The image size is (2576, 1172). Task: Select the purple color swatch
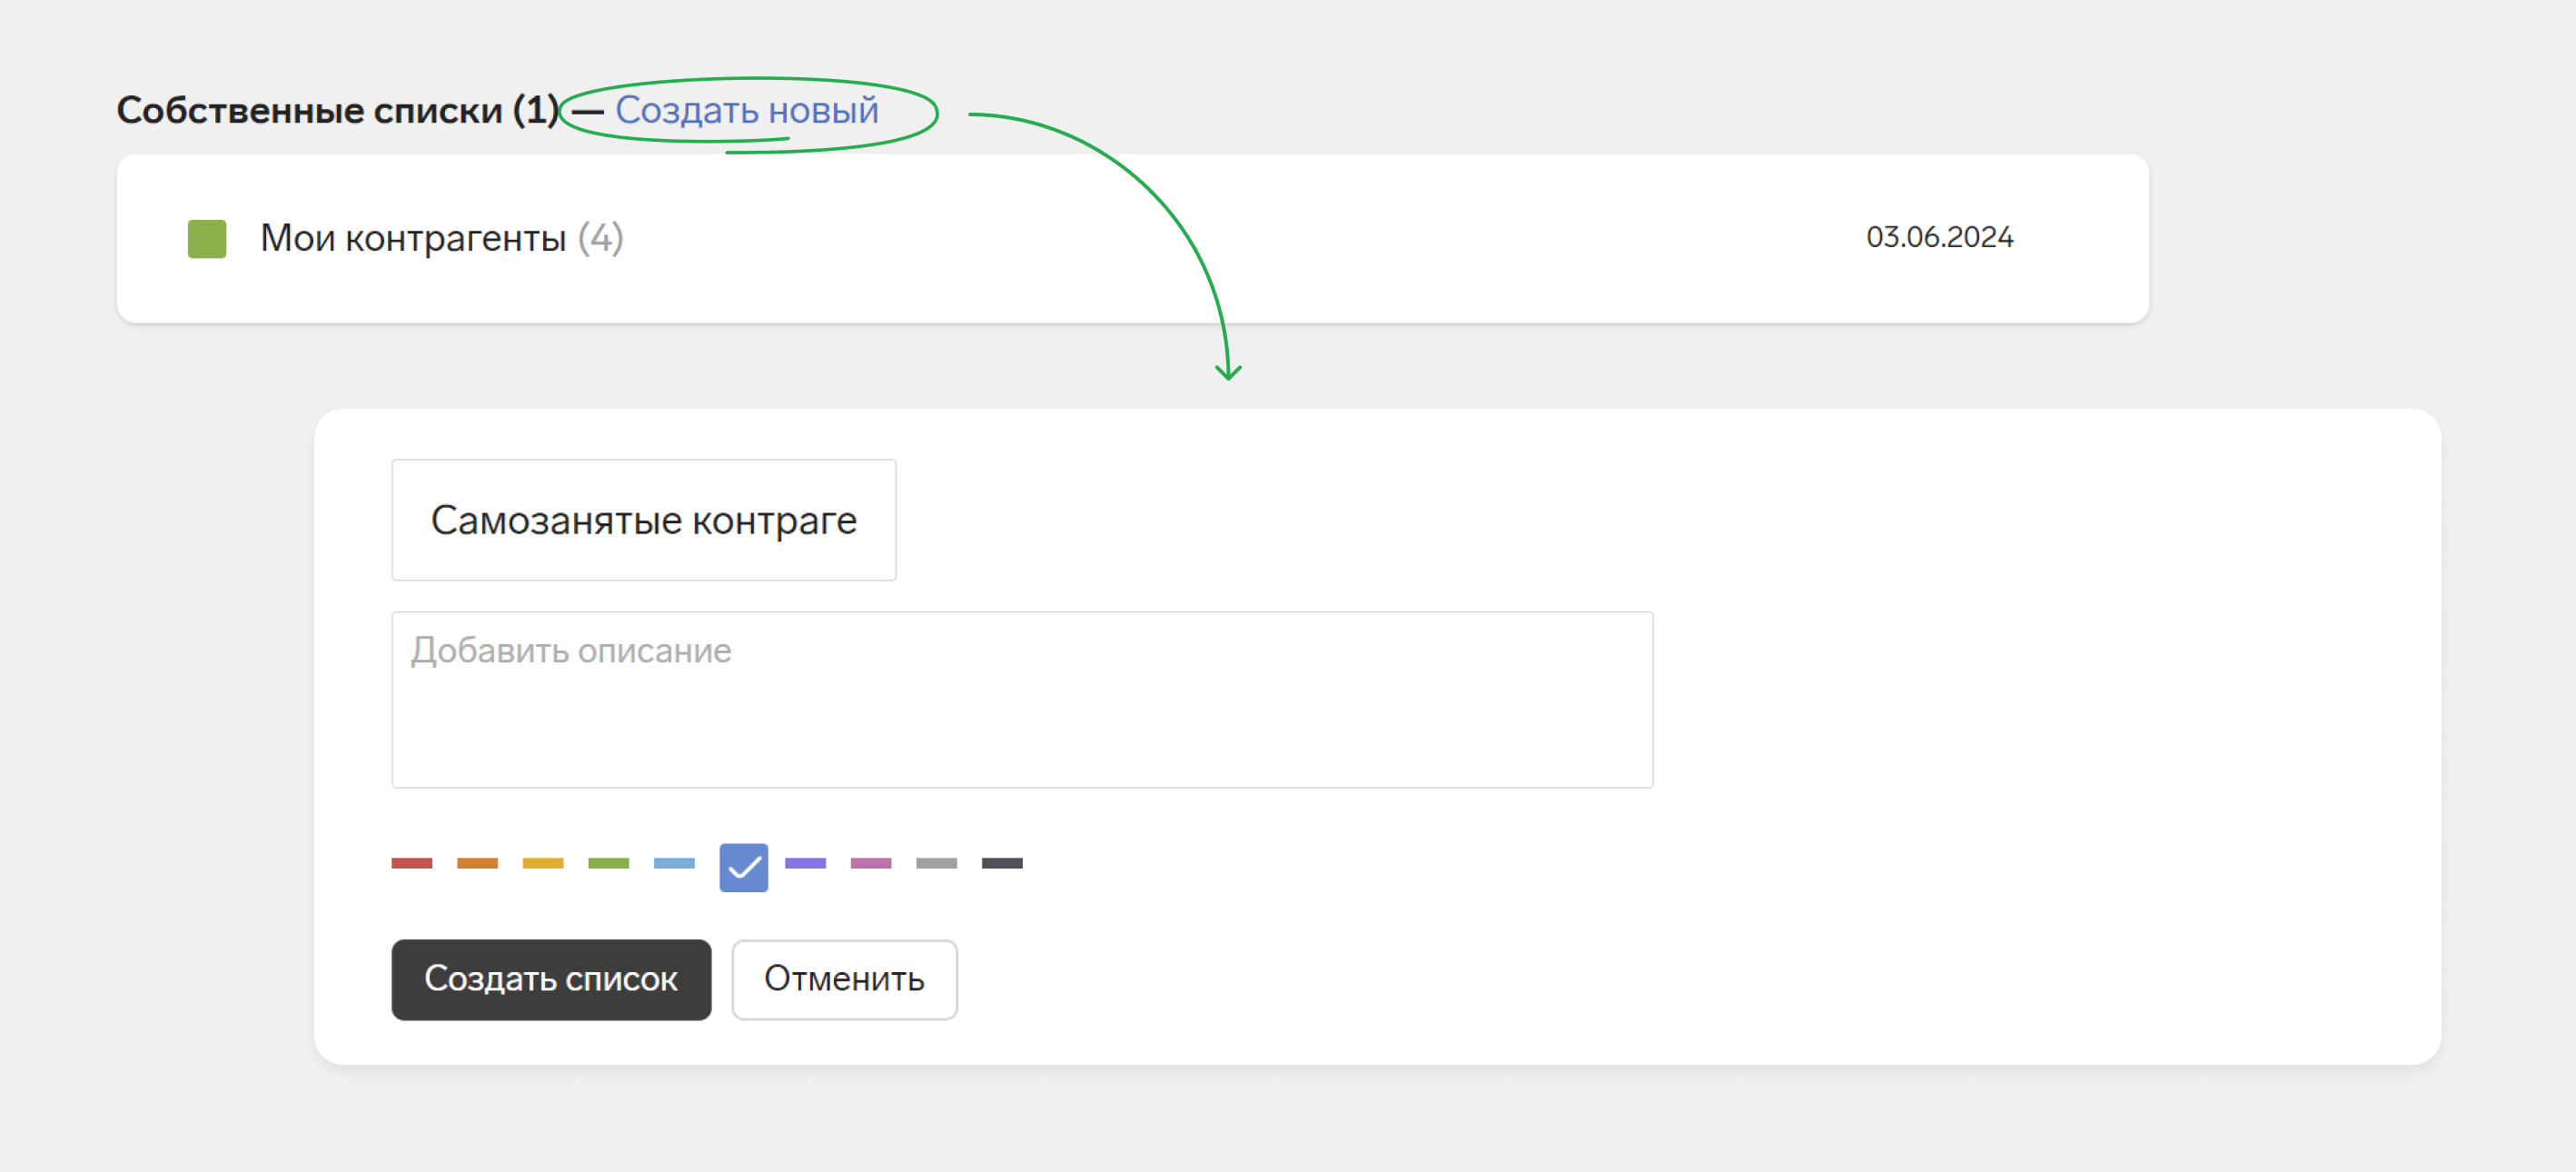pyautogui.click(x=805, y=863)
